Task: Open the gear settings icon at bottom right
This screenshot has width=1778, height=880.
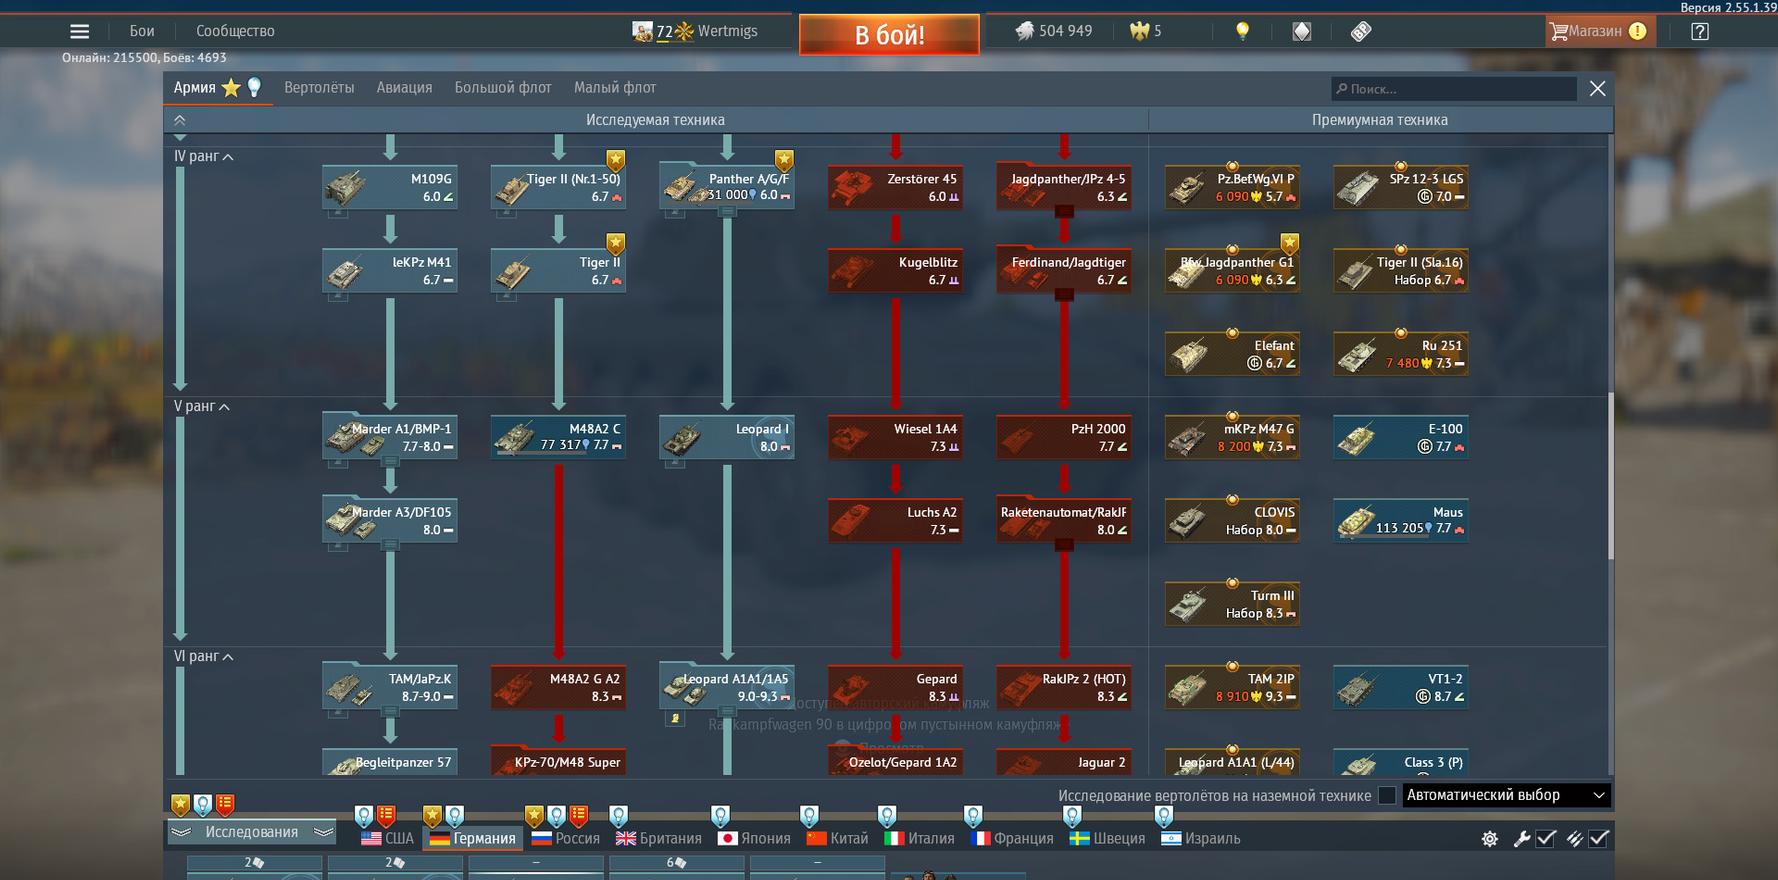Action: click(1489, 839)
